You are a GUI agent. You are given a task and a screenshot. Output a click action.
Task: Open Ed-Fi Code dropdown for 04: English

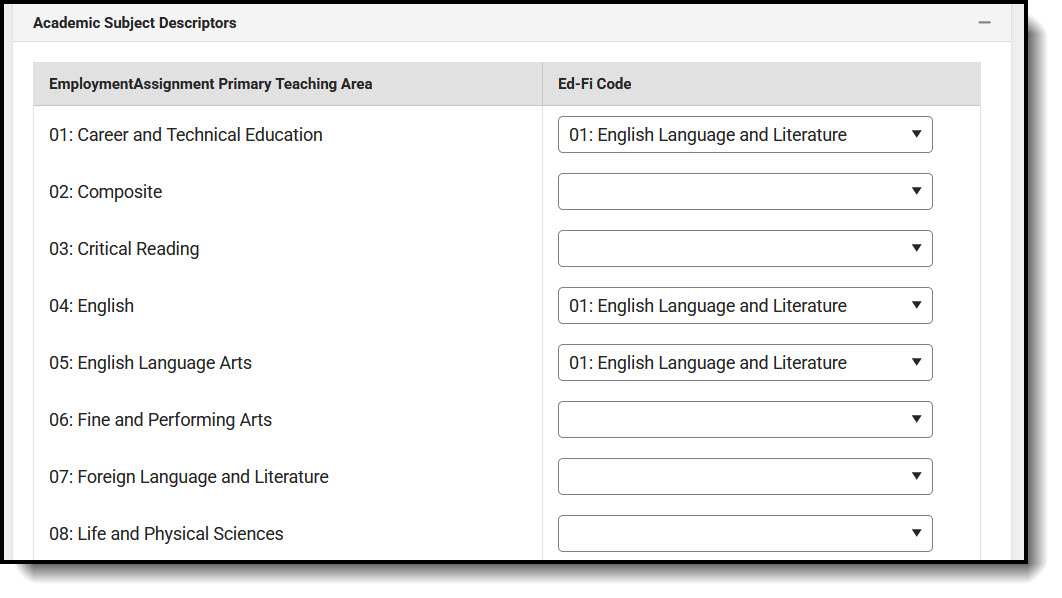(744, 306)
